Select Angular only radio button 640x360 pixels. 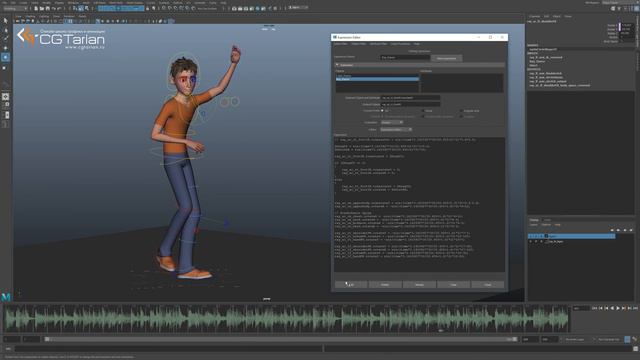coord(461,111)
